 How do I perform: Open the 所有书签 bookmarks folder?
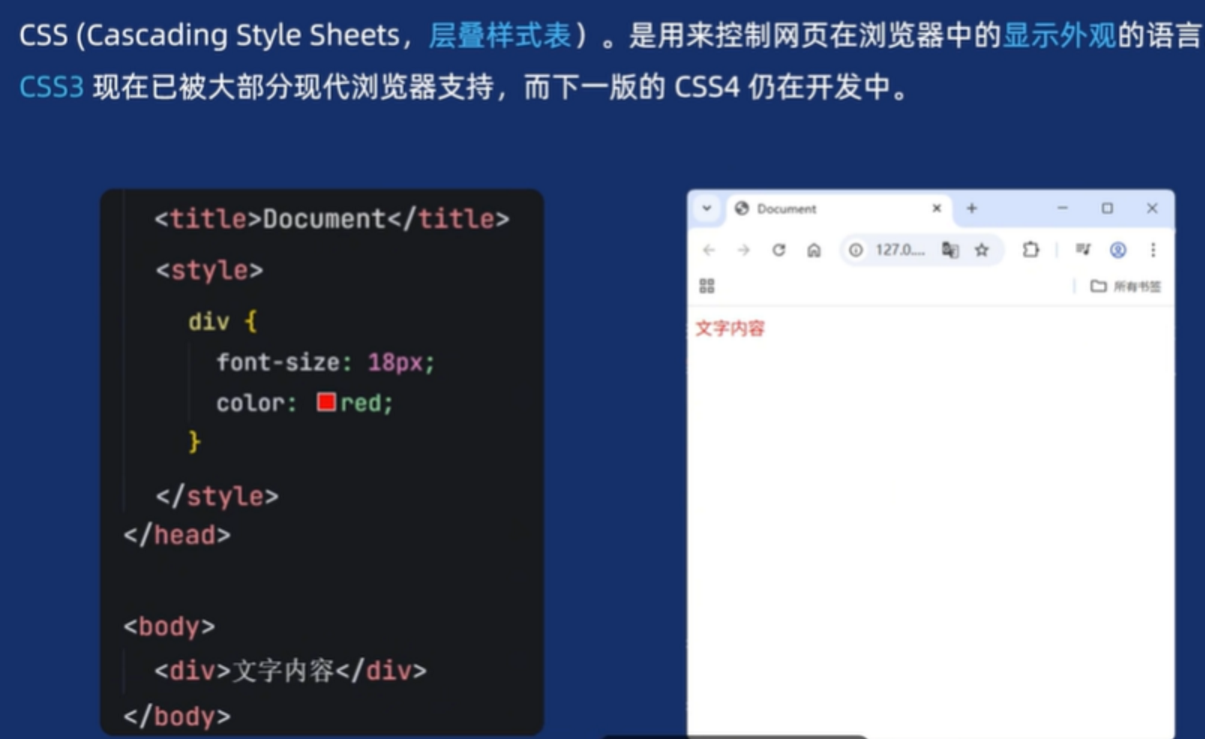point(1126,286)
